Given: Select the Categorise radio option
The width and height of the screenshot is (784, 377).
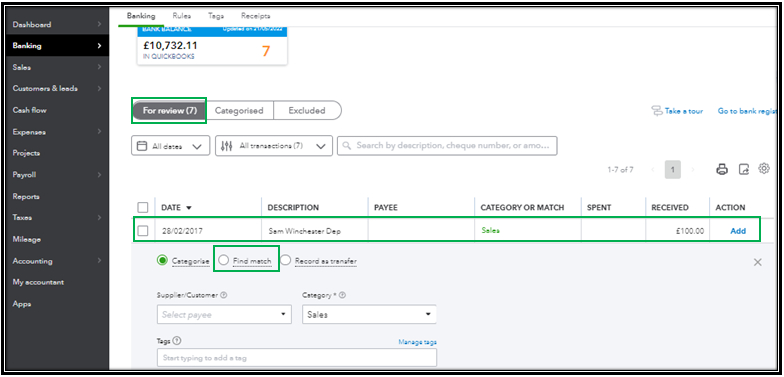Looking at the screenshot, I should (x=162, y=260).
